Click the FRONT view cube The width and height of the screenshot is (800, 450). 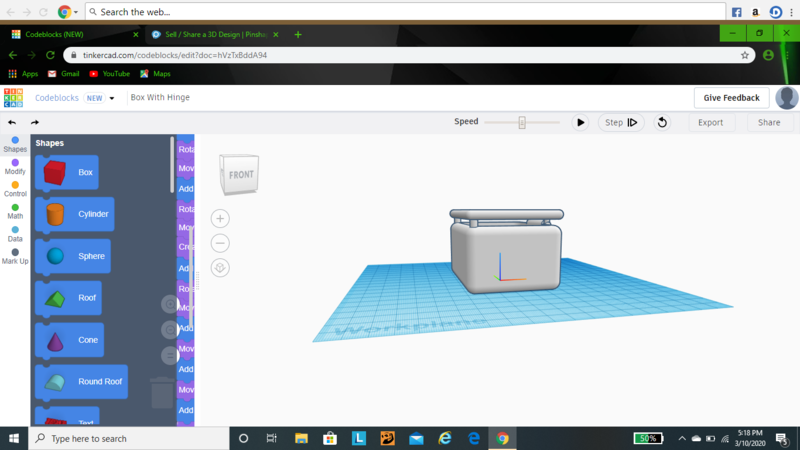[x=240, y=175]
